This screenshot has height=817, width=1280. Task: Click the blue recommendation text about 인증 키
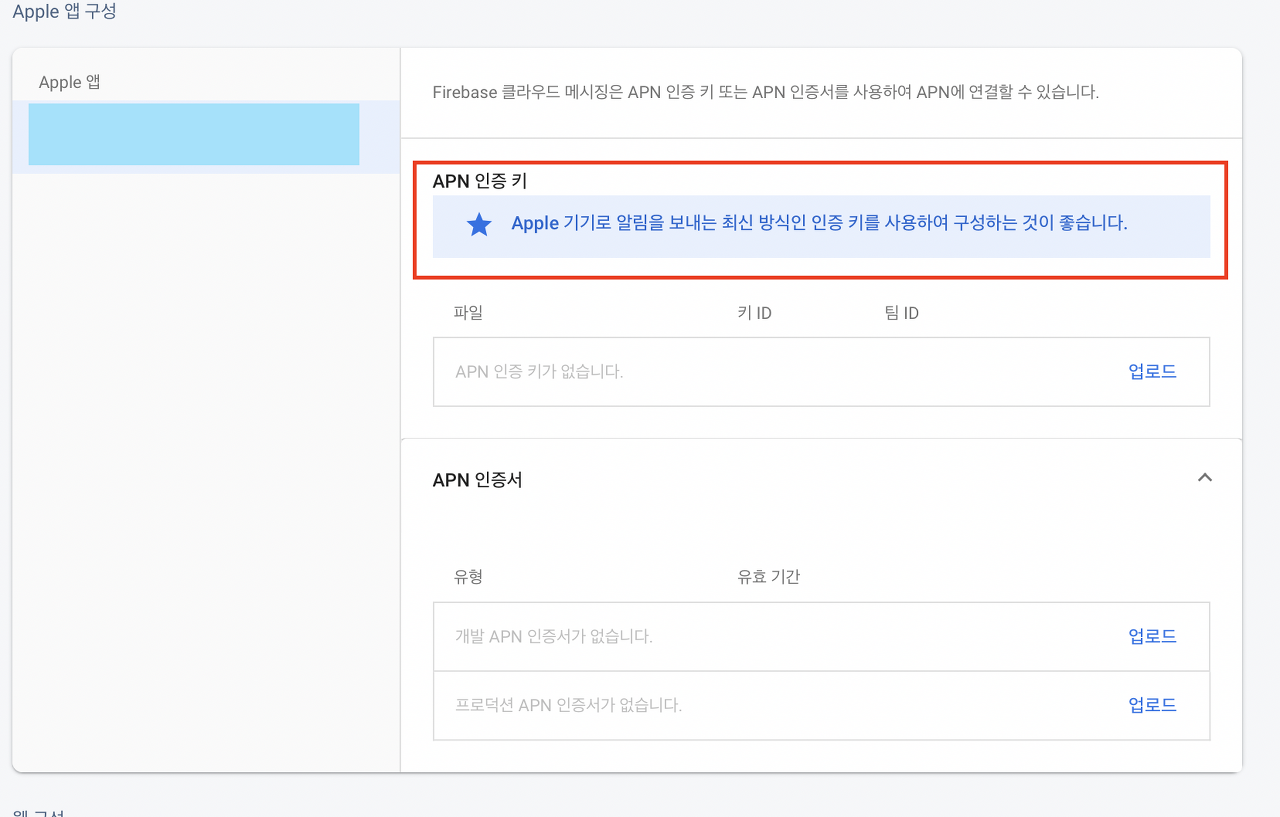[819, 224]
